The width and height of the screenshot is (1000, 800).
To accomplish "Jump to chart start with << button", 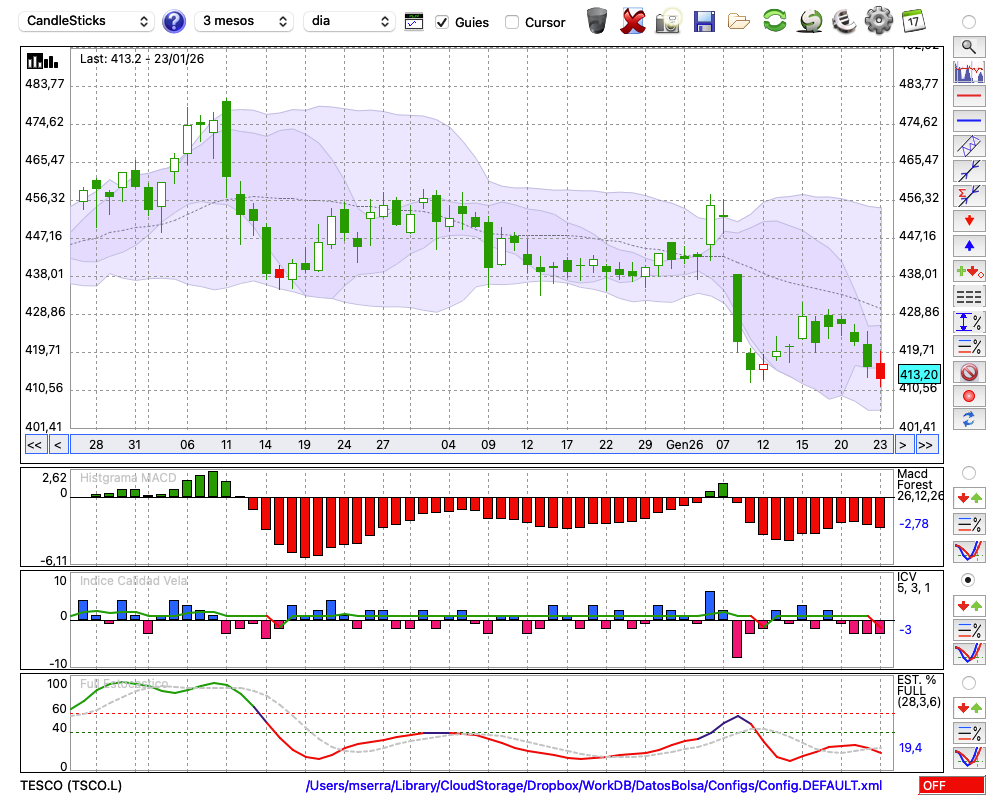I will click(x=34, y=445).
